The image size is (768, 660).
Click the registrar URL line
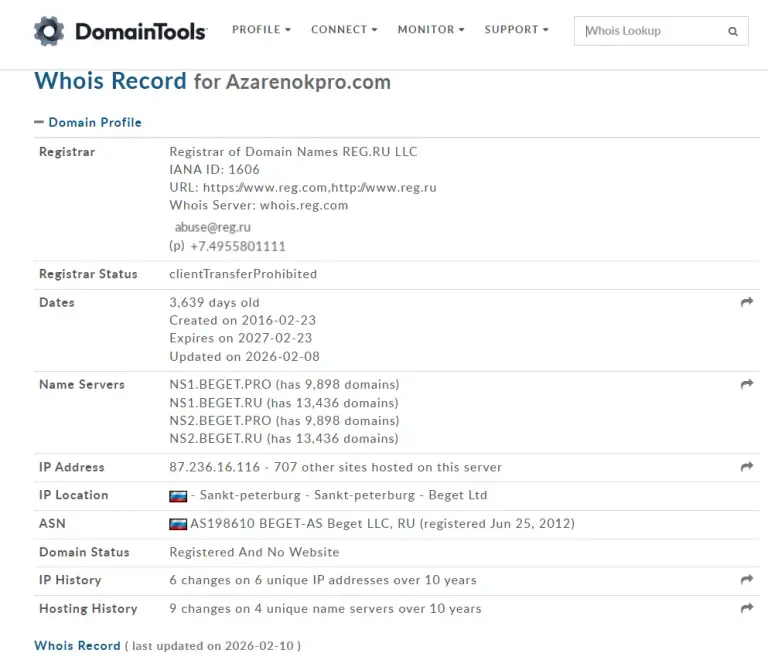coord(303,188)
